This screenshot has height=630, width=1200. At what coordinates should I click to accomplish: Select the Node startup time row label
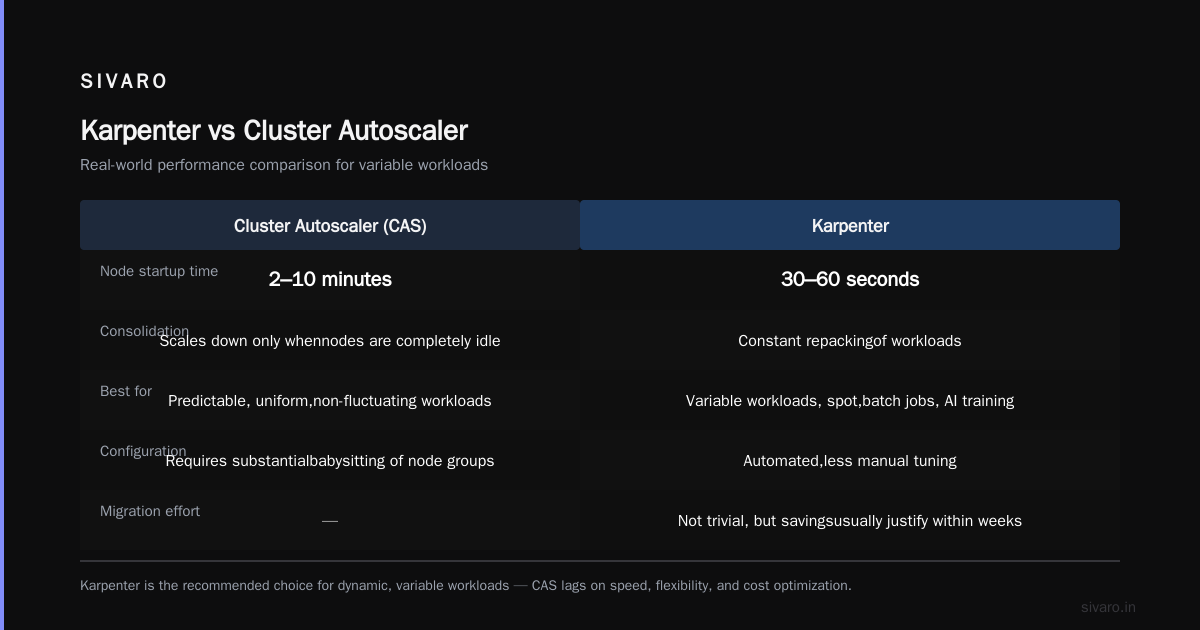coord(159,271)
